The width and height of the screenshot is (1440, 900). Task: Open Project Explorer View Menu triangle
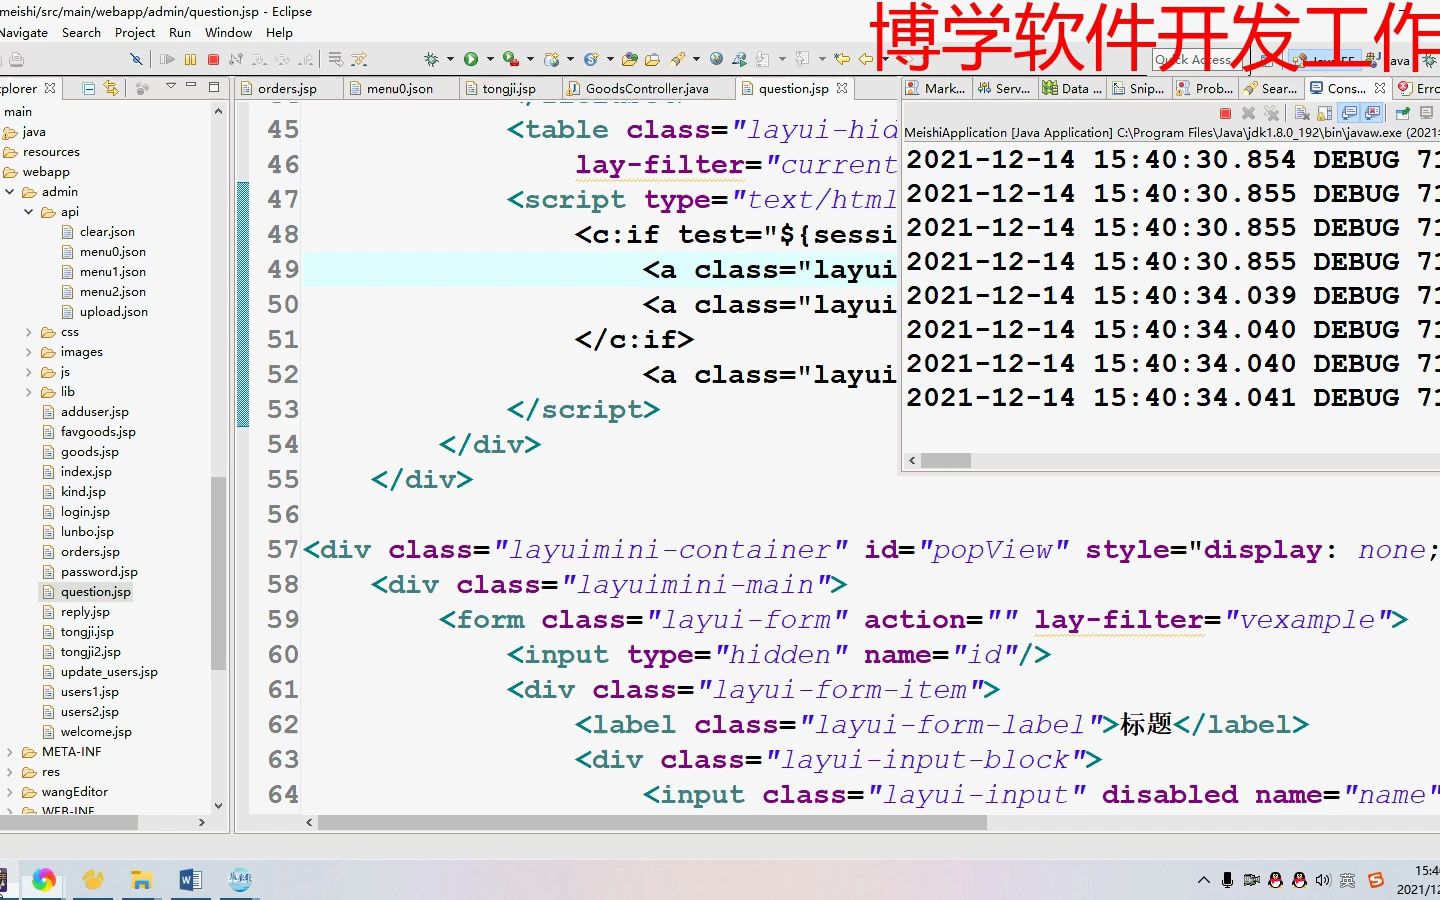pyautogui.click(x=170, y=87)
